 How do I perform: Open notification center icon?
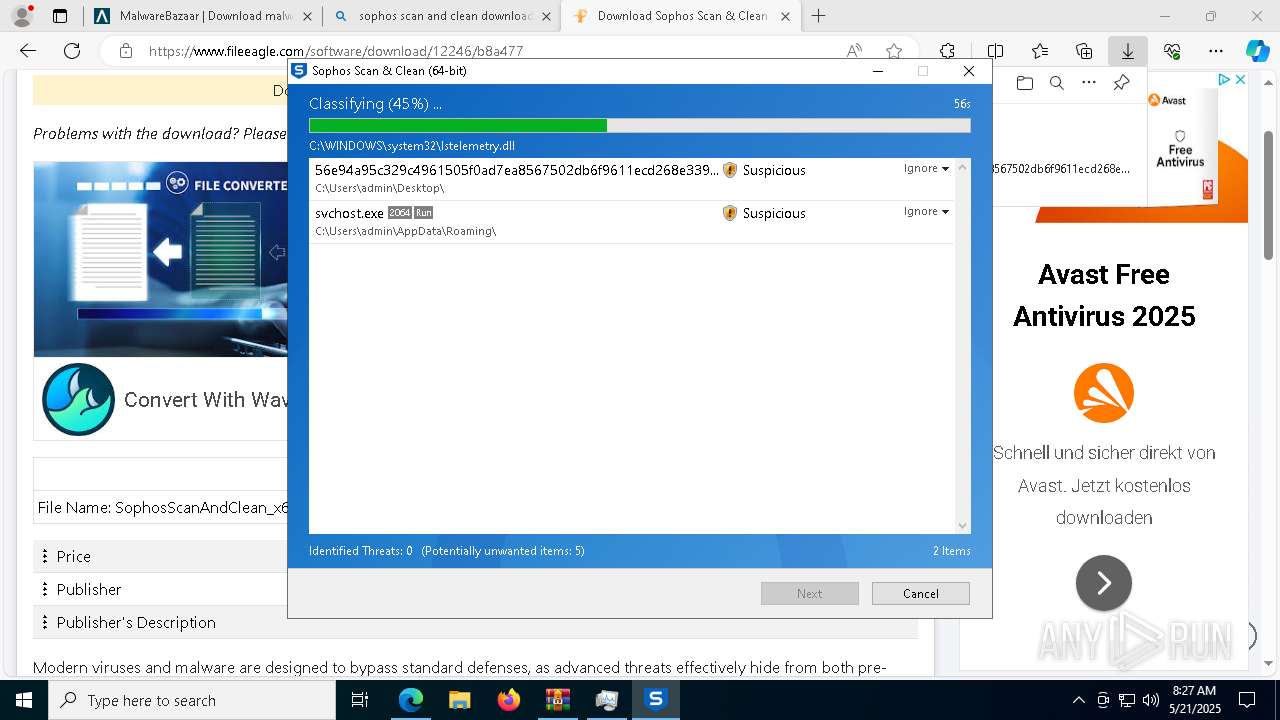pyautogui.click(x=1247, y=700)
